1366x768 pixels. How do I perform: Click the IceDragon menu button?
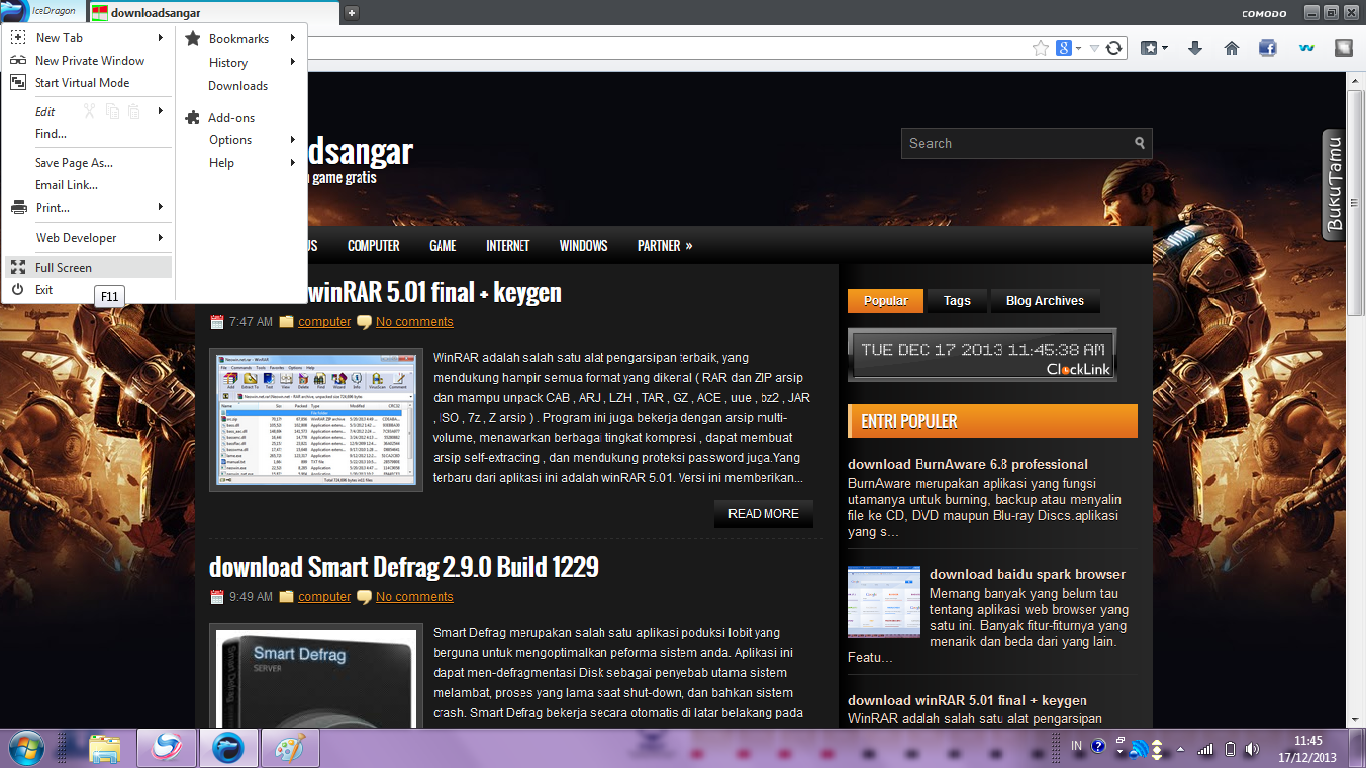[42, 11]
